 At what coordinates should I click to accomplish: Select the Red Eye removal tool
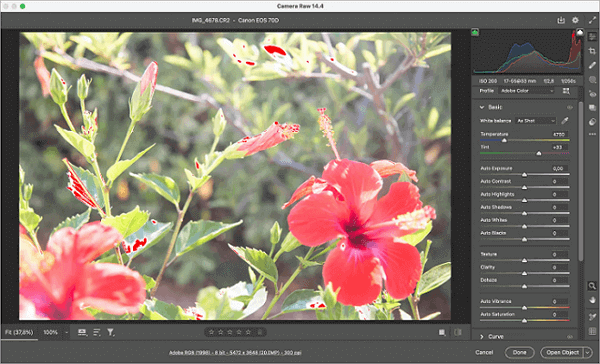pyautogui.click(x=592, y=94)
